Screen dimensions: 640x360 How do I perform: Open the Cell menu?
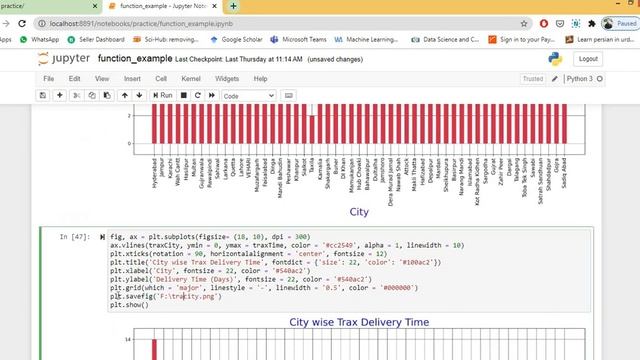click(x=161, y=79)
